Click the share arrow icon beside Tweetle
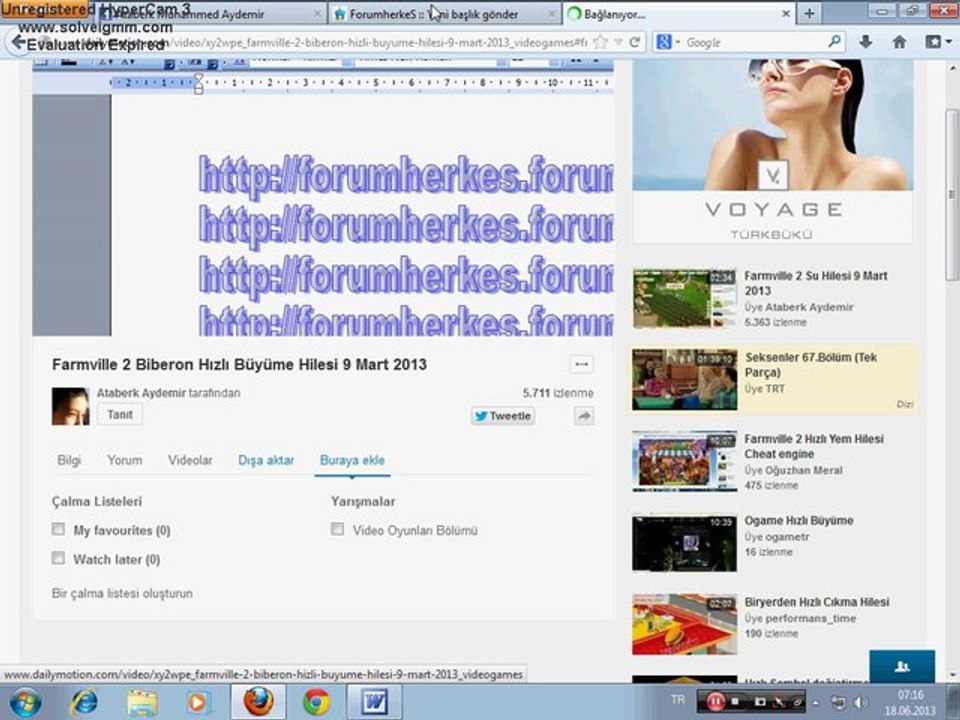The height and width of the screenshot is (720, 960). pyautogui.click(x=584, y=416)
